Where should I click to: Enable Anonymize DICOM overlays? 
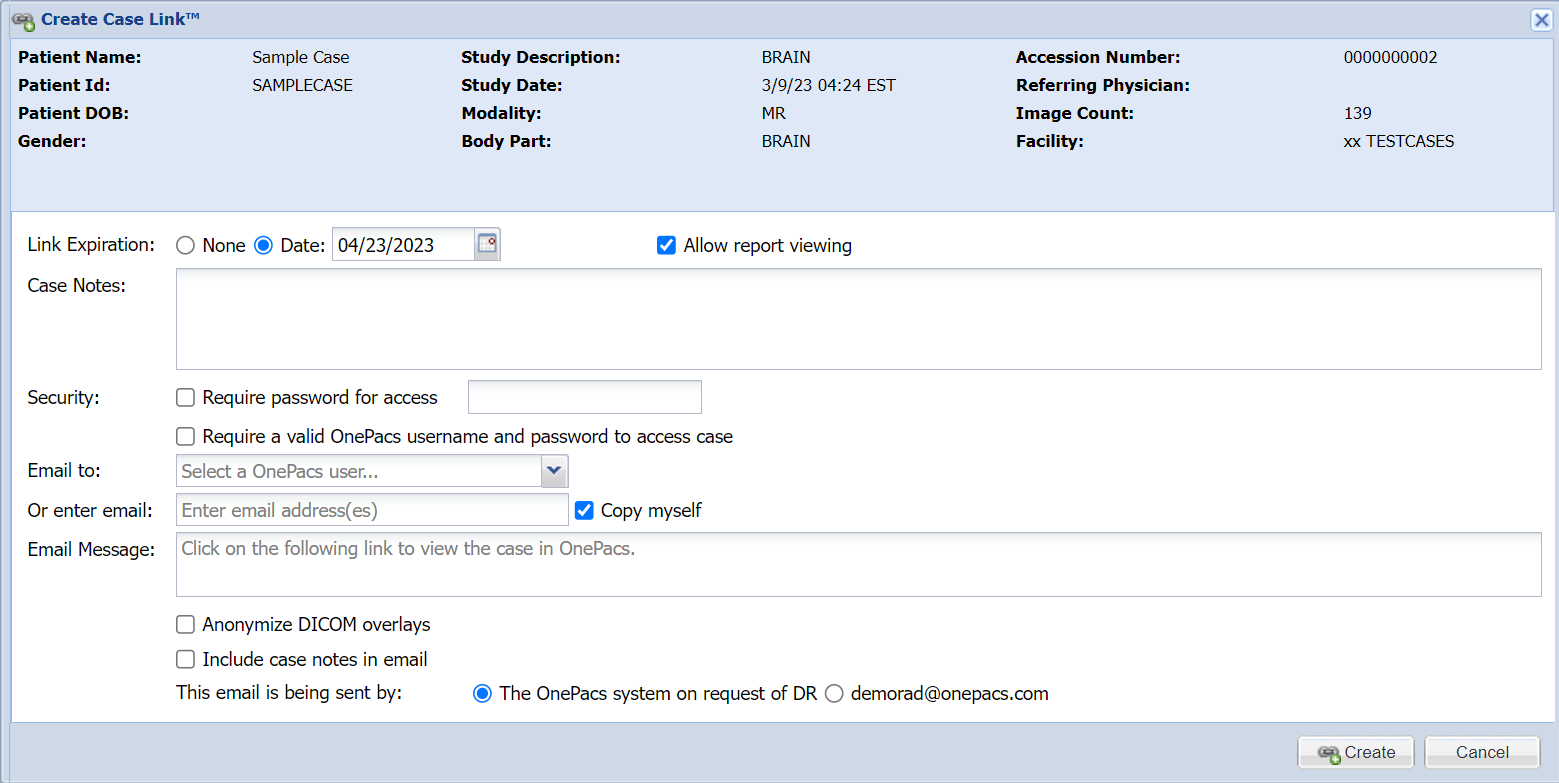(x=186, y=625)
